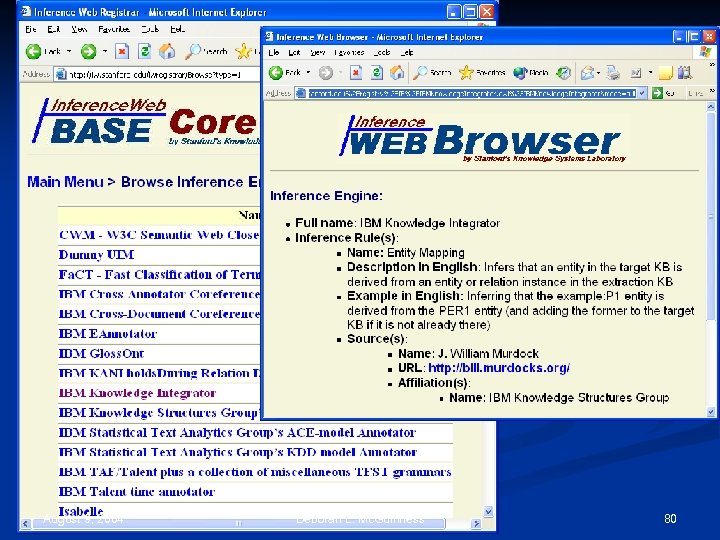Screen dimensions: 720x540
Task: Click the yellow note icon in browser toolbar
Action: click(x=665, y=73)
